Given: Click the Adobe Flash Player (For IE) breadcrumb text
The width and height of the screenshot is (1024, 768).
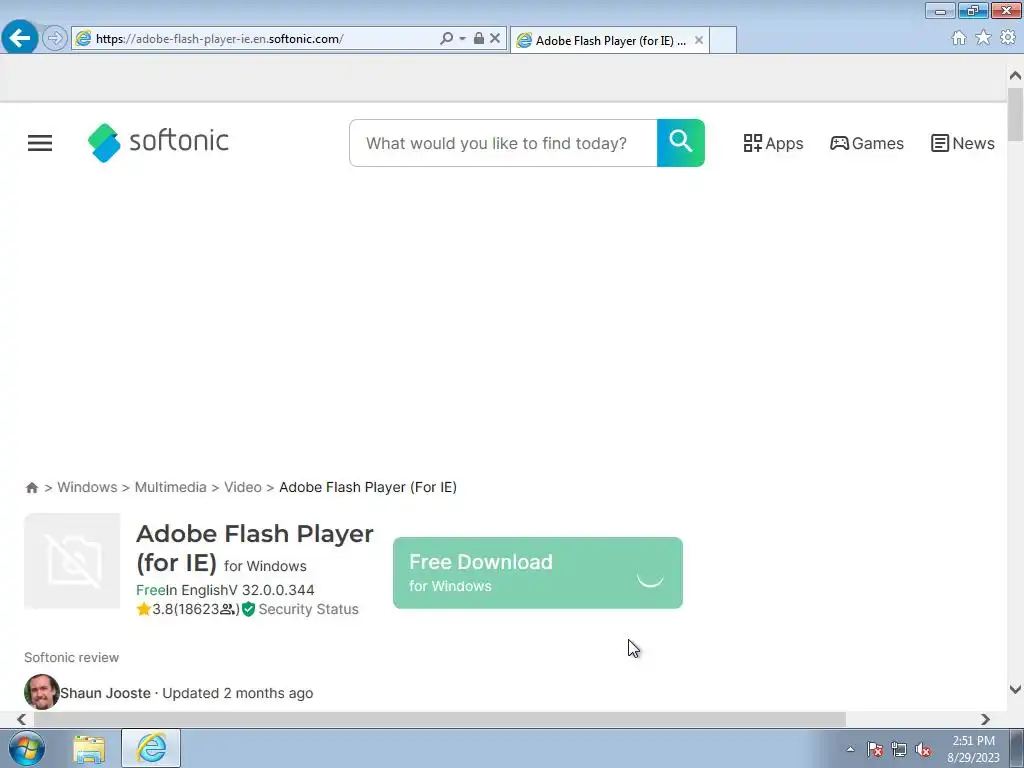Looking at the screenshot, I should (368, 487).
